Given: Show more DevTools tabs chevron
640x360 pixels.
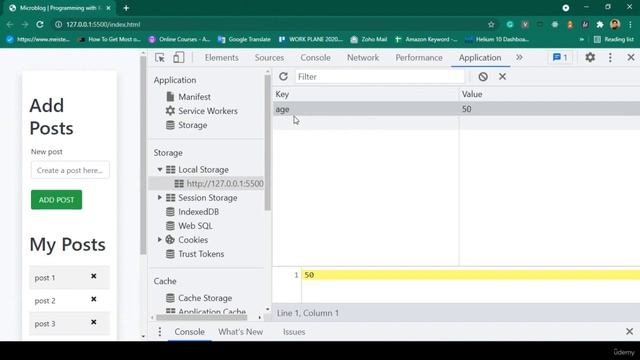Looking at the screenshot, I should tap(519, 58).
